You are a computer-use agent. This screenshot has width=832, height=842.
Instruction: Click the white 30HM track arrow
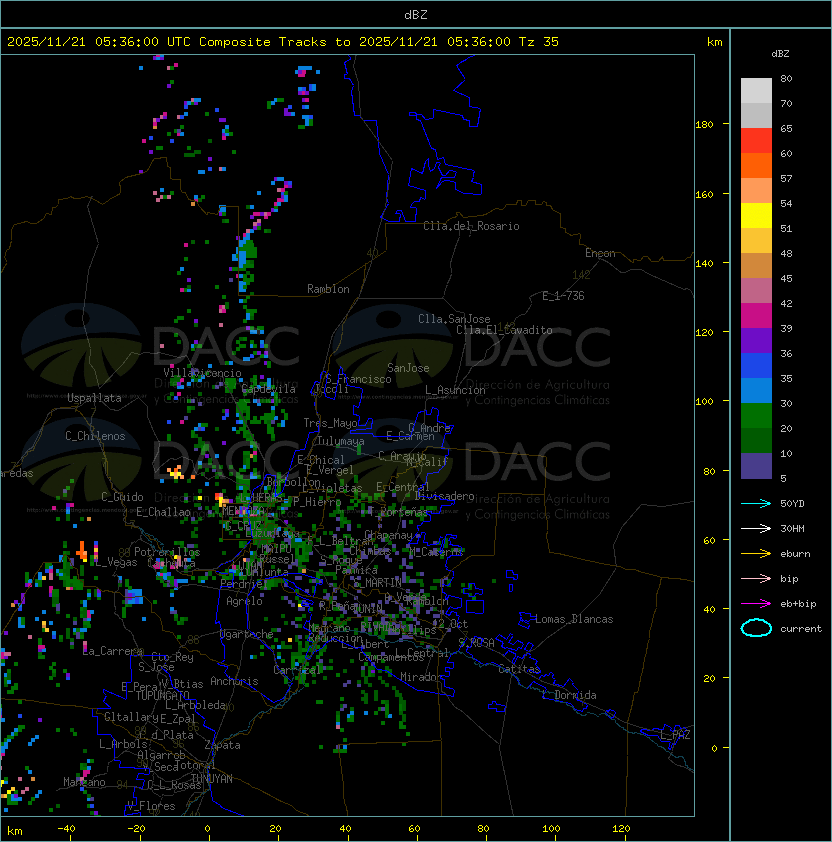756,529
